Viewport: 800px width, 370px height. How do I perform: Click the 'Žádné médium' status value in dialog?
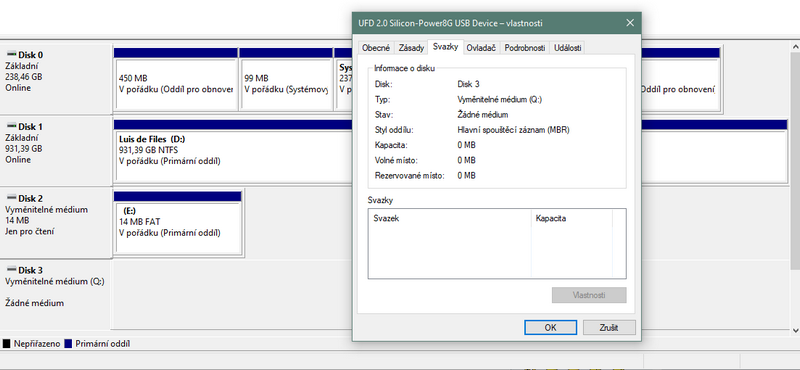tap(483, 114)
